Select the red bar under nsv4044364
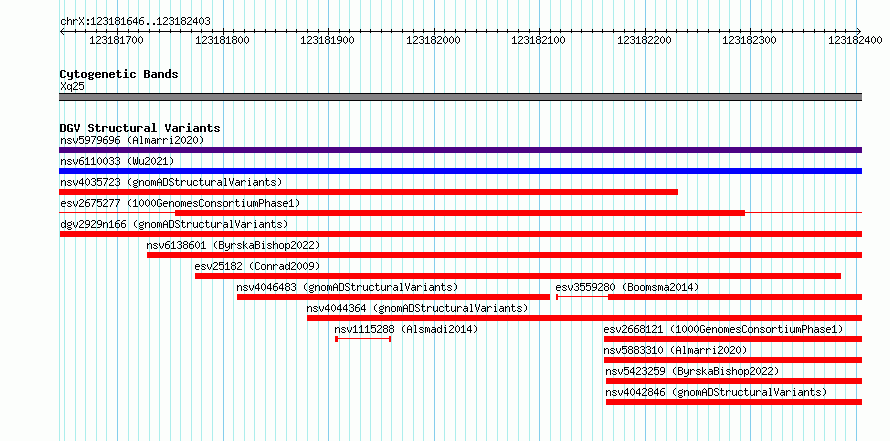Viewport: 890px width, 441px height. pyautogui.click(x=584, y=318)
